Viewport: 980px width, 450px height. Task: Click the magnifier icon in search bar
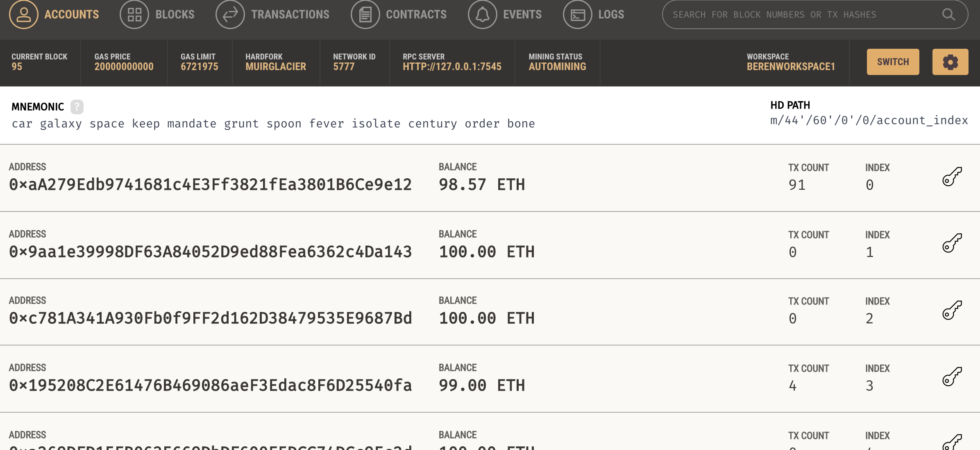click(948, 15)
